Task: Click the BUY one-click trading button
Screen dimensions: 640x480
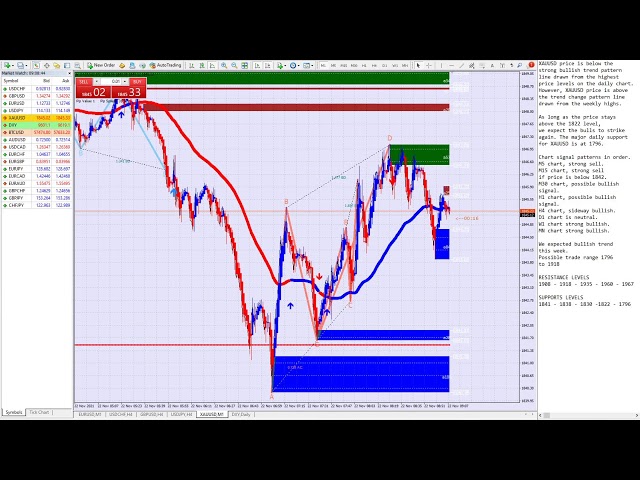Action: click(x=138, y=81)
